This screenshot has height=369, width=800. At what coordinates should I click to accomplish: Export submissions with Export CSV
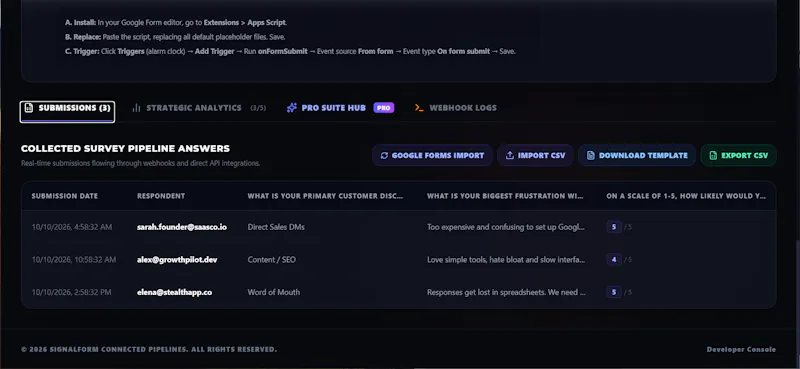738,156
